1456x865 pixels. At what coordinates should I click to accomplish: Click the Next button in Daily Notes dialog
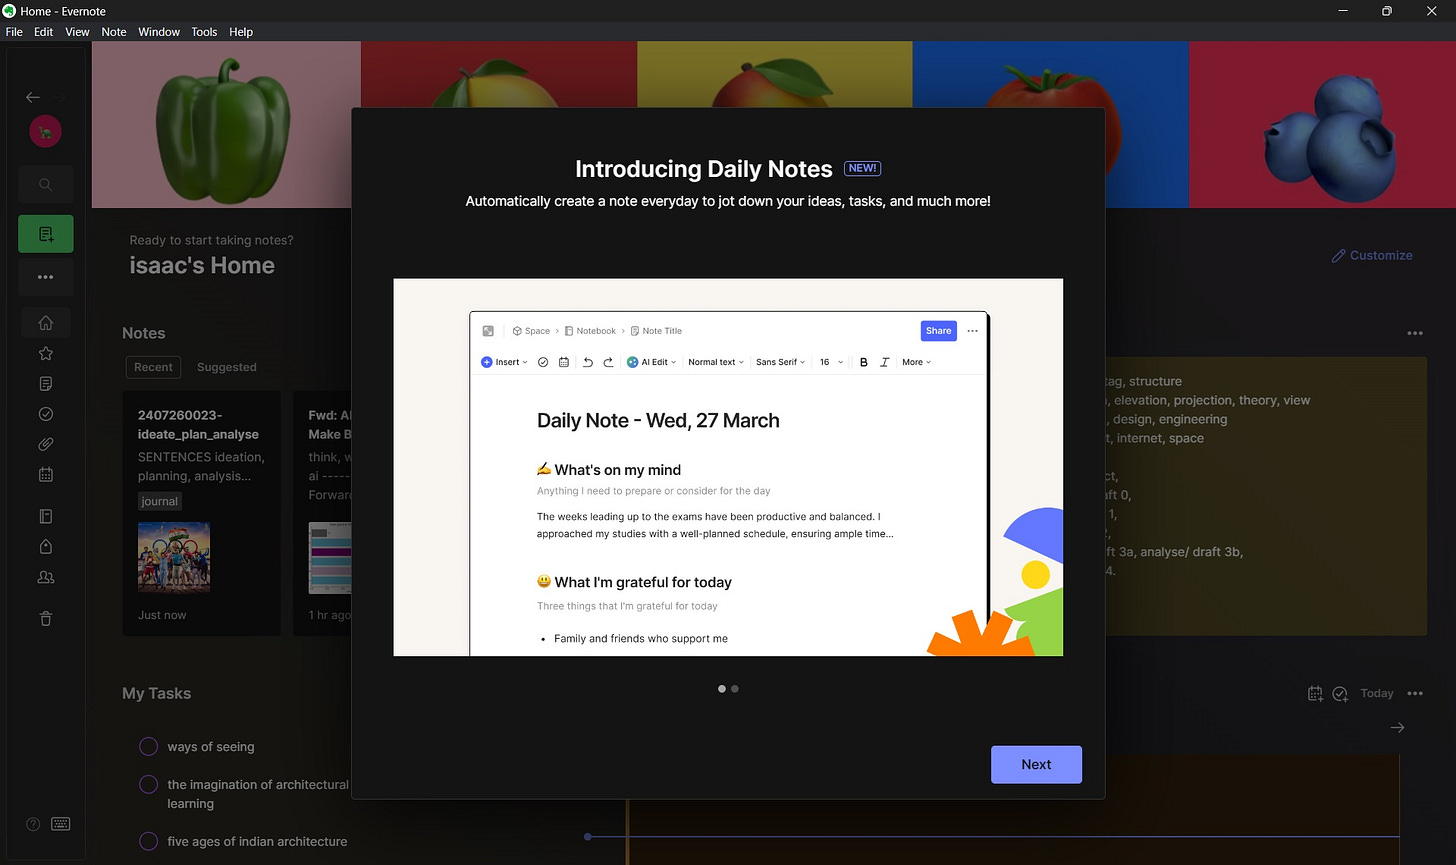click(x=1036, y=764)
